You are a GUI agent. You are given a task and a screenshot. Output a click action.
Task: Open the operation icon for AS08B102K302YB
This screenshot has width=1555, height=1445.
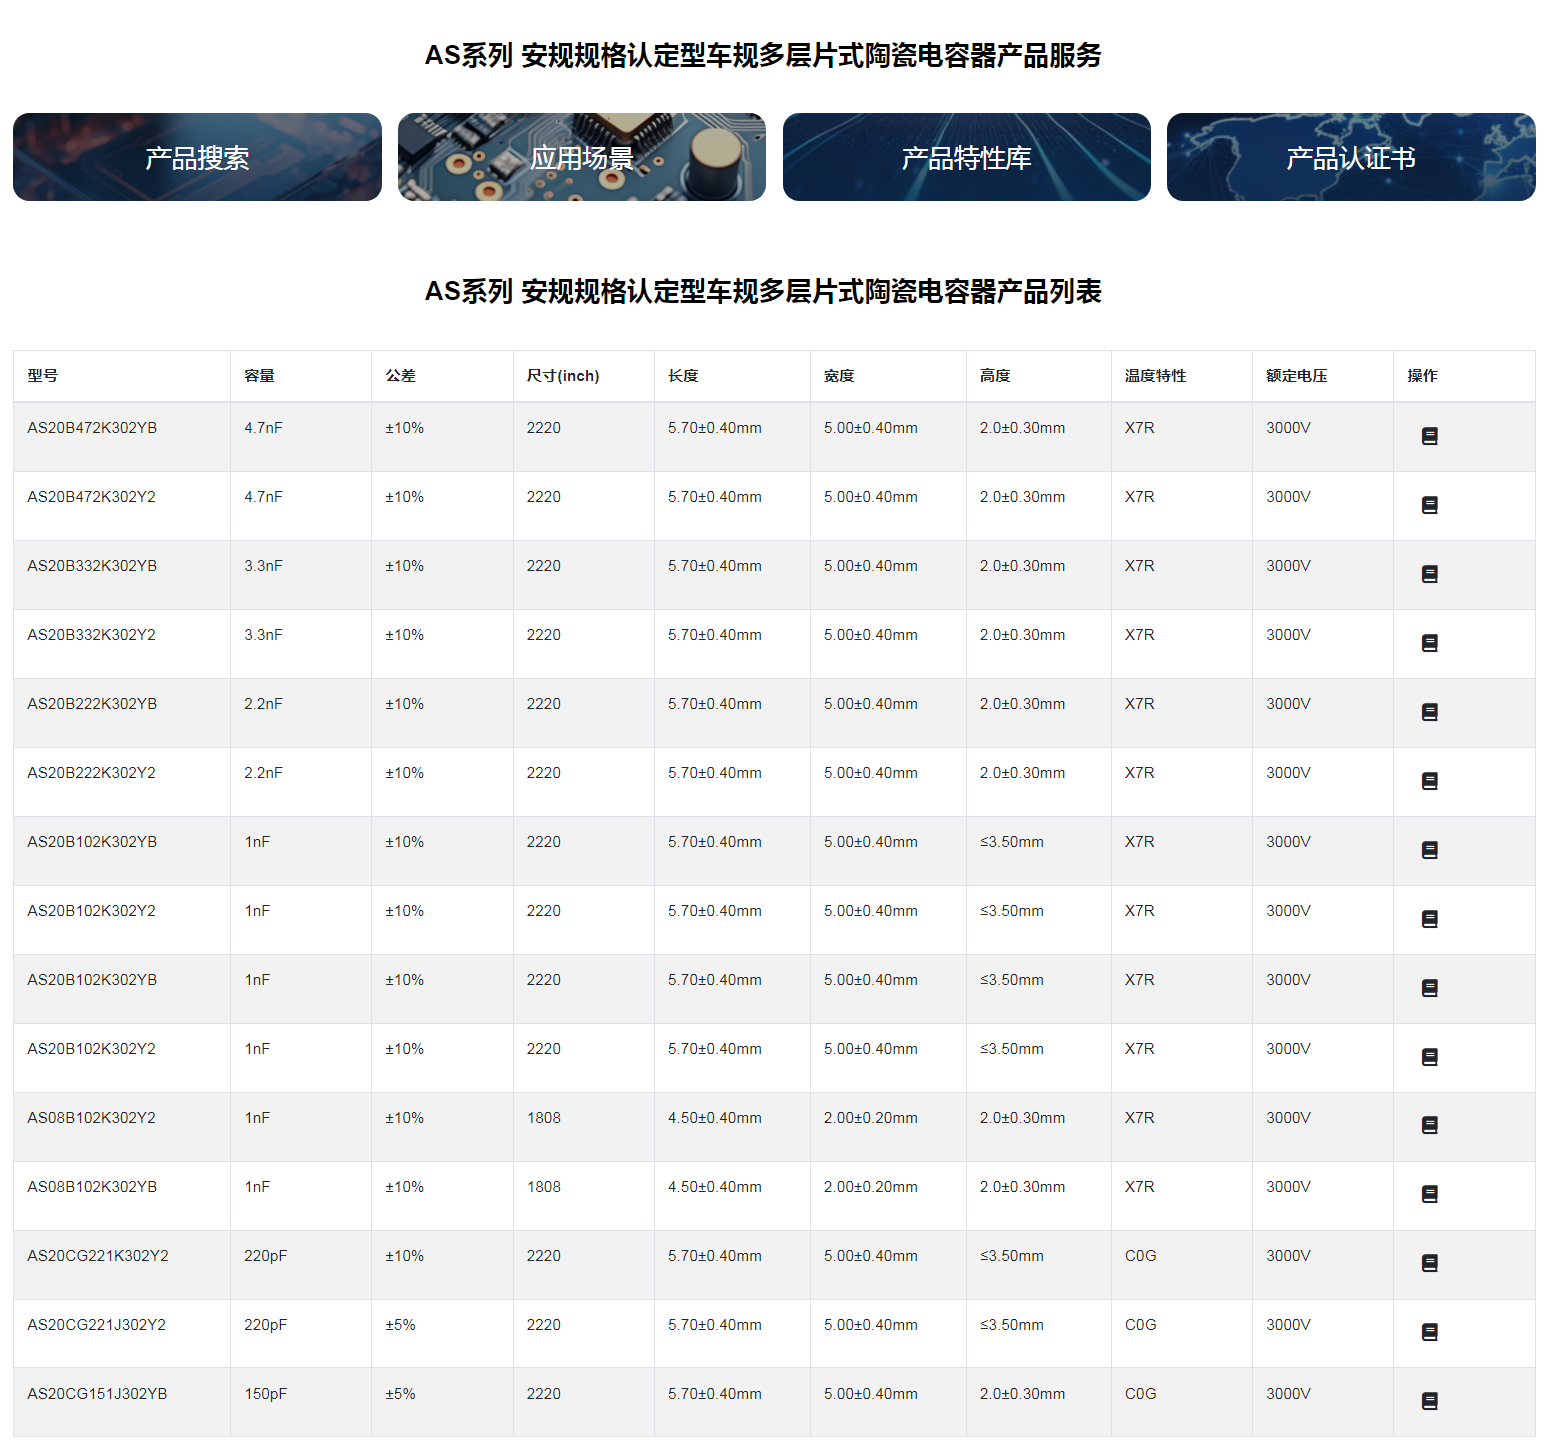[1429, 1195]
